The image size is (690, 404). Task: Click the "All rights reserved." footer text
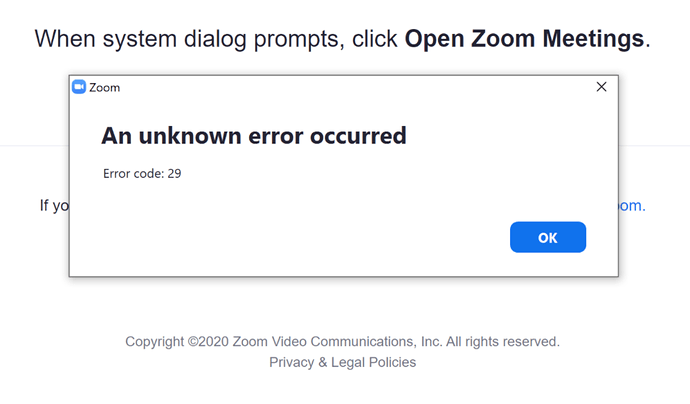(x=503, y=342)
